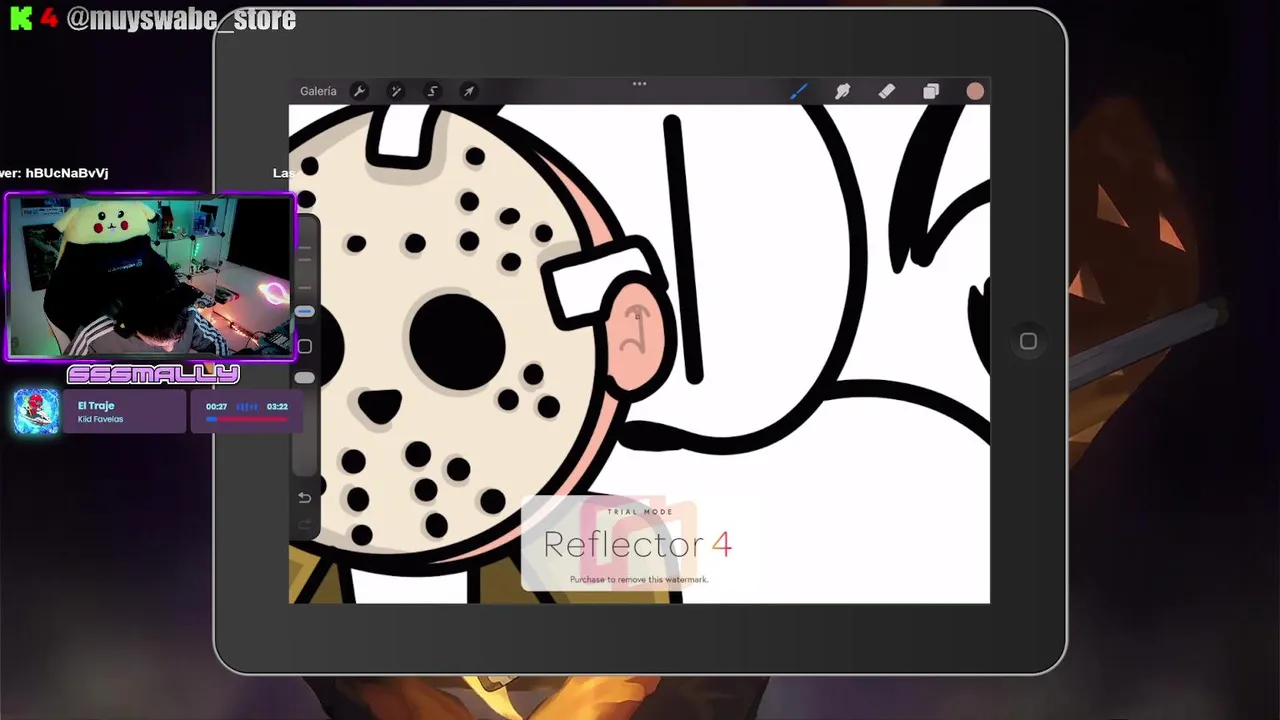
Task: Click the song progress bar
Action: (246, 419)
